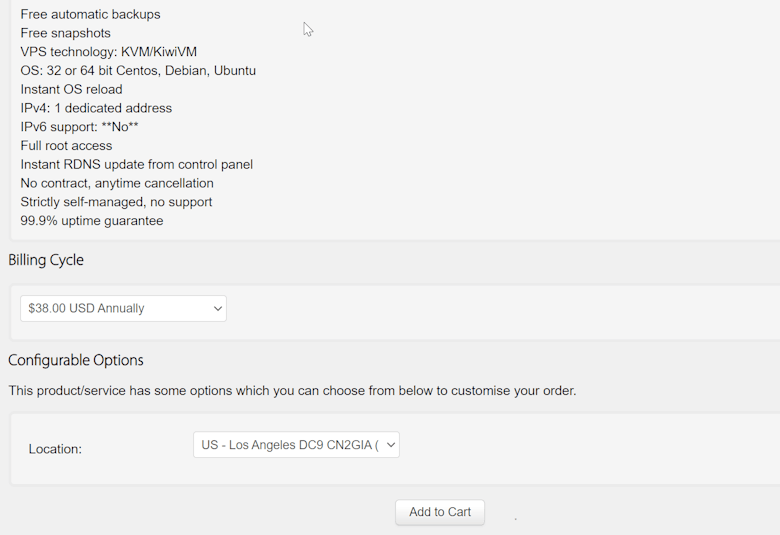Select the 'VPS technology: KVM/KiwiVM' line
780x535 pixels.
[108, 52]
